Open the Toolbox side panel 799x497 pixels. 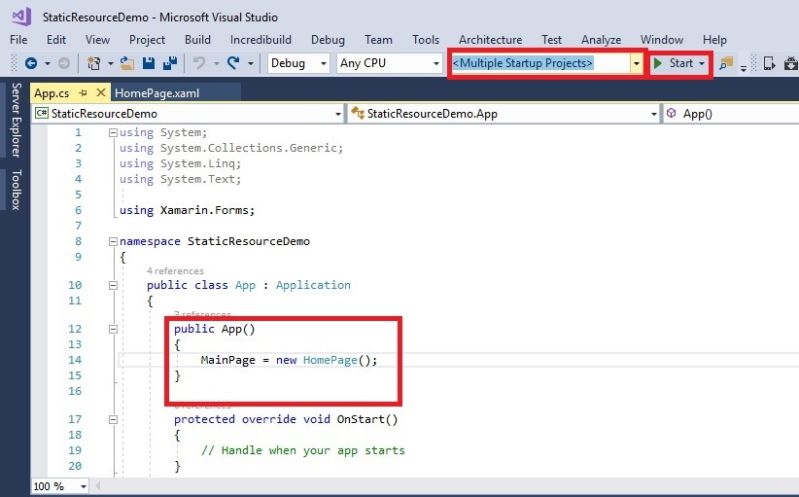(16, 190)
